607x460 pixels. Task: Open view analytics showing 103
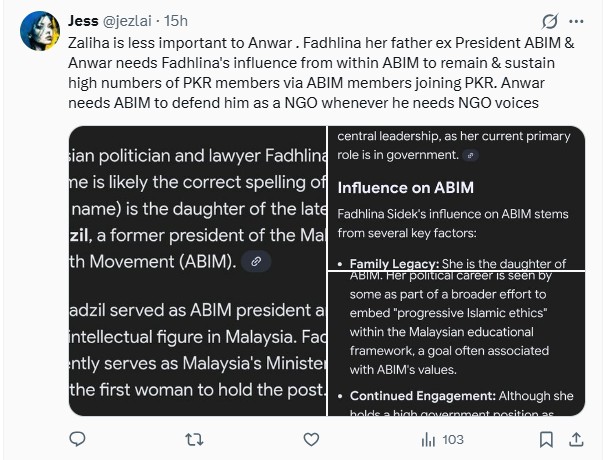pos(441,439)
